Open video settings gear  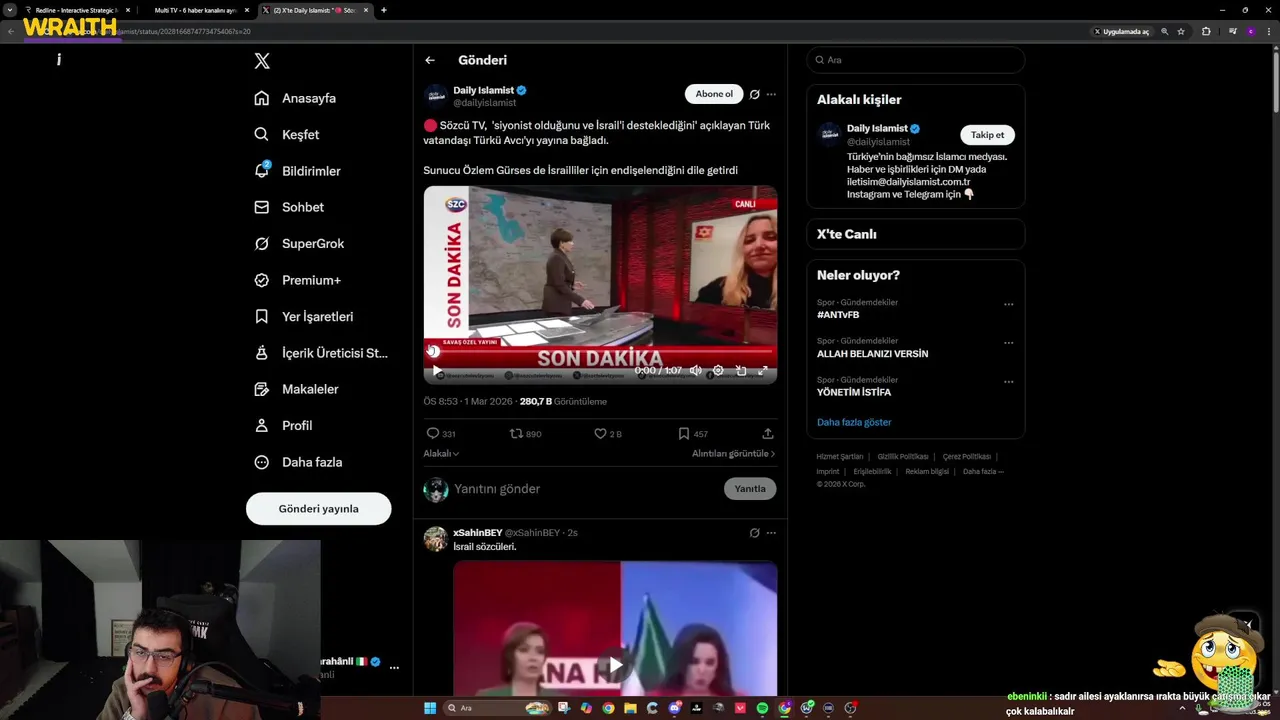pyautogui.click(x=718, y=371)
